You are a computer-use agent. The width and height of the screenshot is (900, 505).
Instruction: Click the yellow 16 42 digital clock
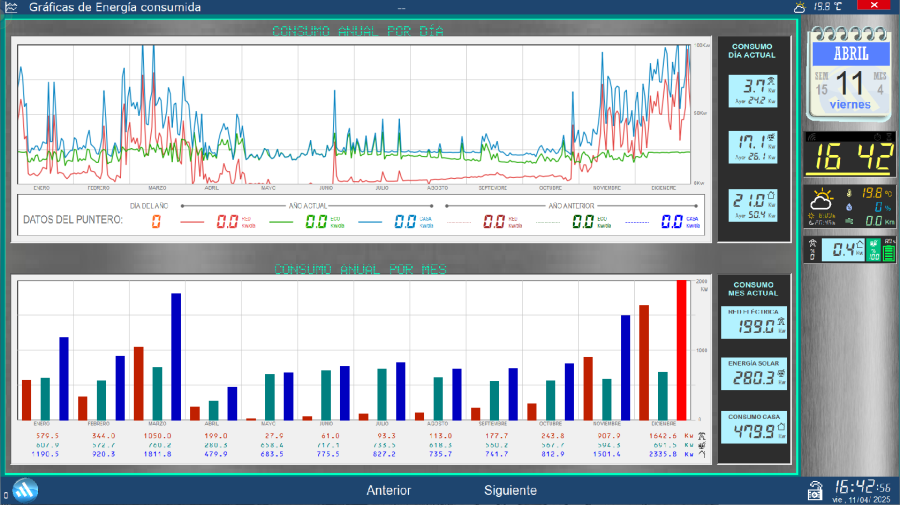[850, 157]
